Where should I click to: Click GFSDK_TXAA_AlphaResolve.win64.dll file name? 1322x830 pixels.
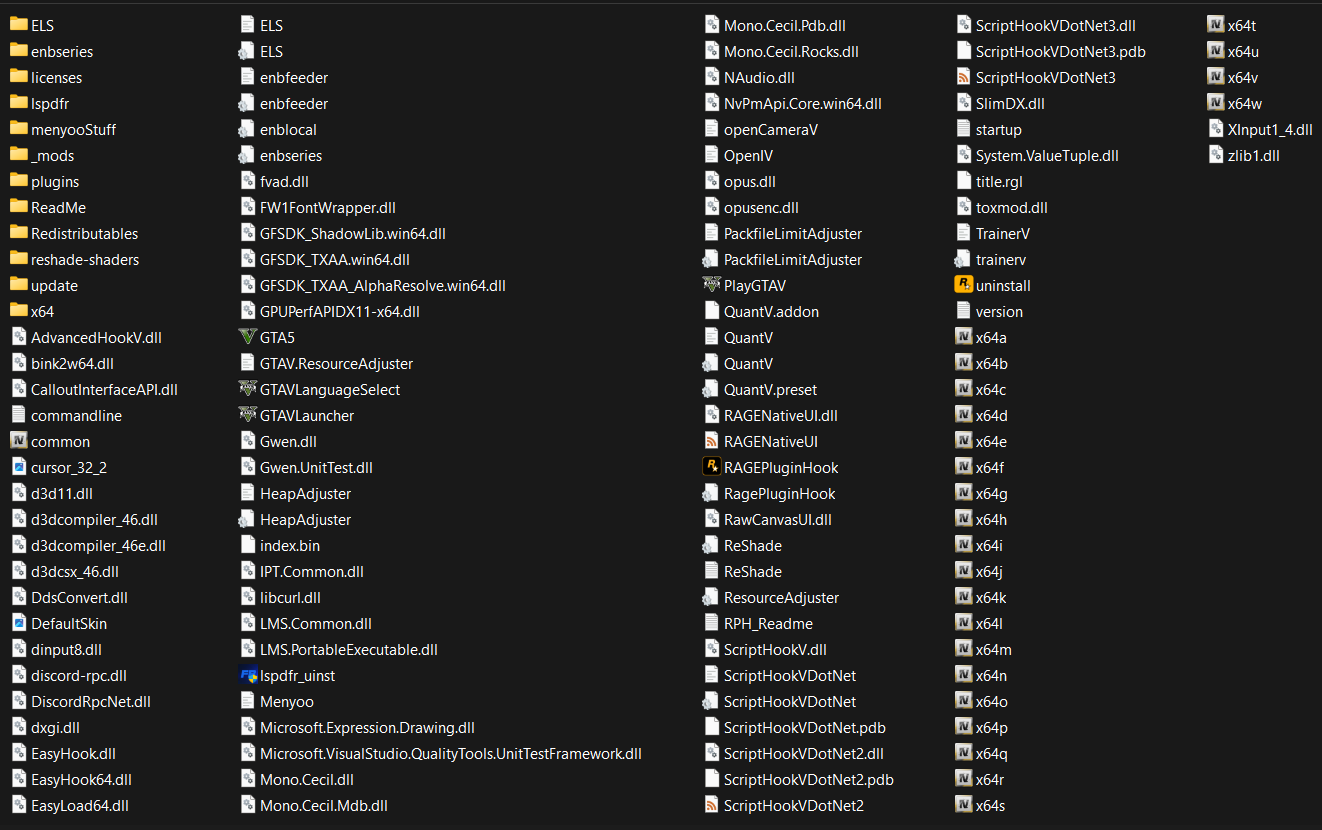383,285
